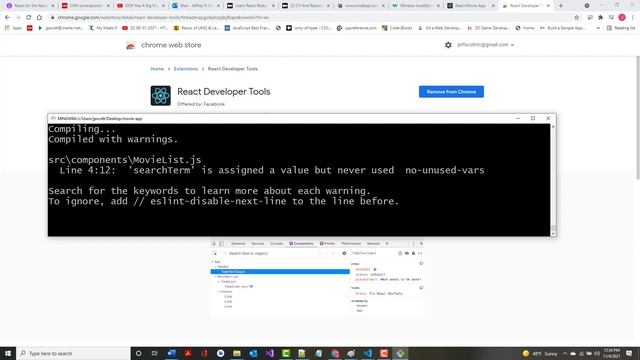Image resolution: width=640 pixels, height=360 pixels.
Task: Open a new tab with the plus icon
Action: click(560, 6)
